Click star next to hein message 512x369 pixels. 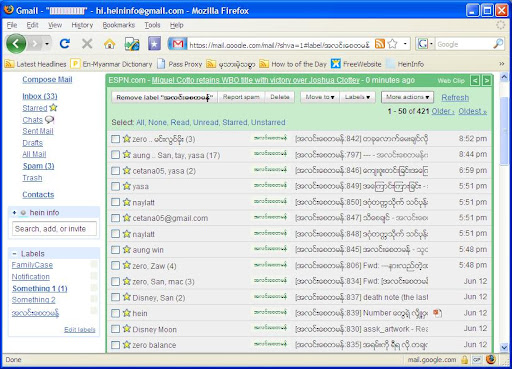pos(127,313)
